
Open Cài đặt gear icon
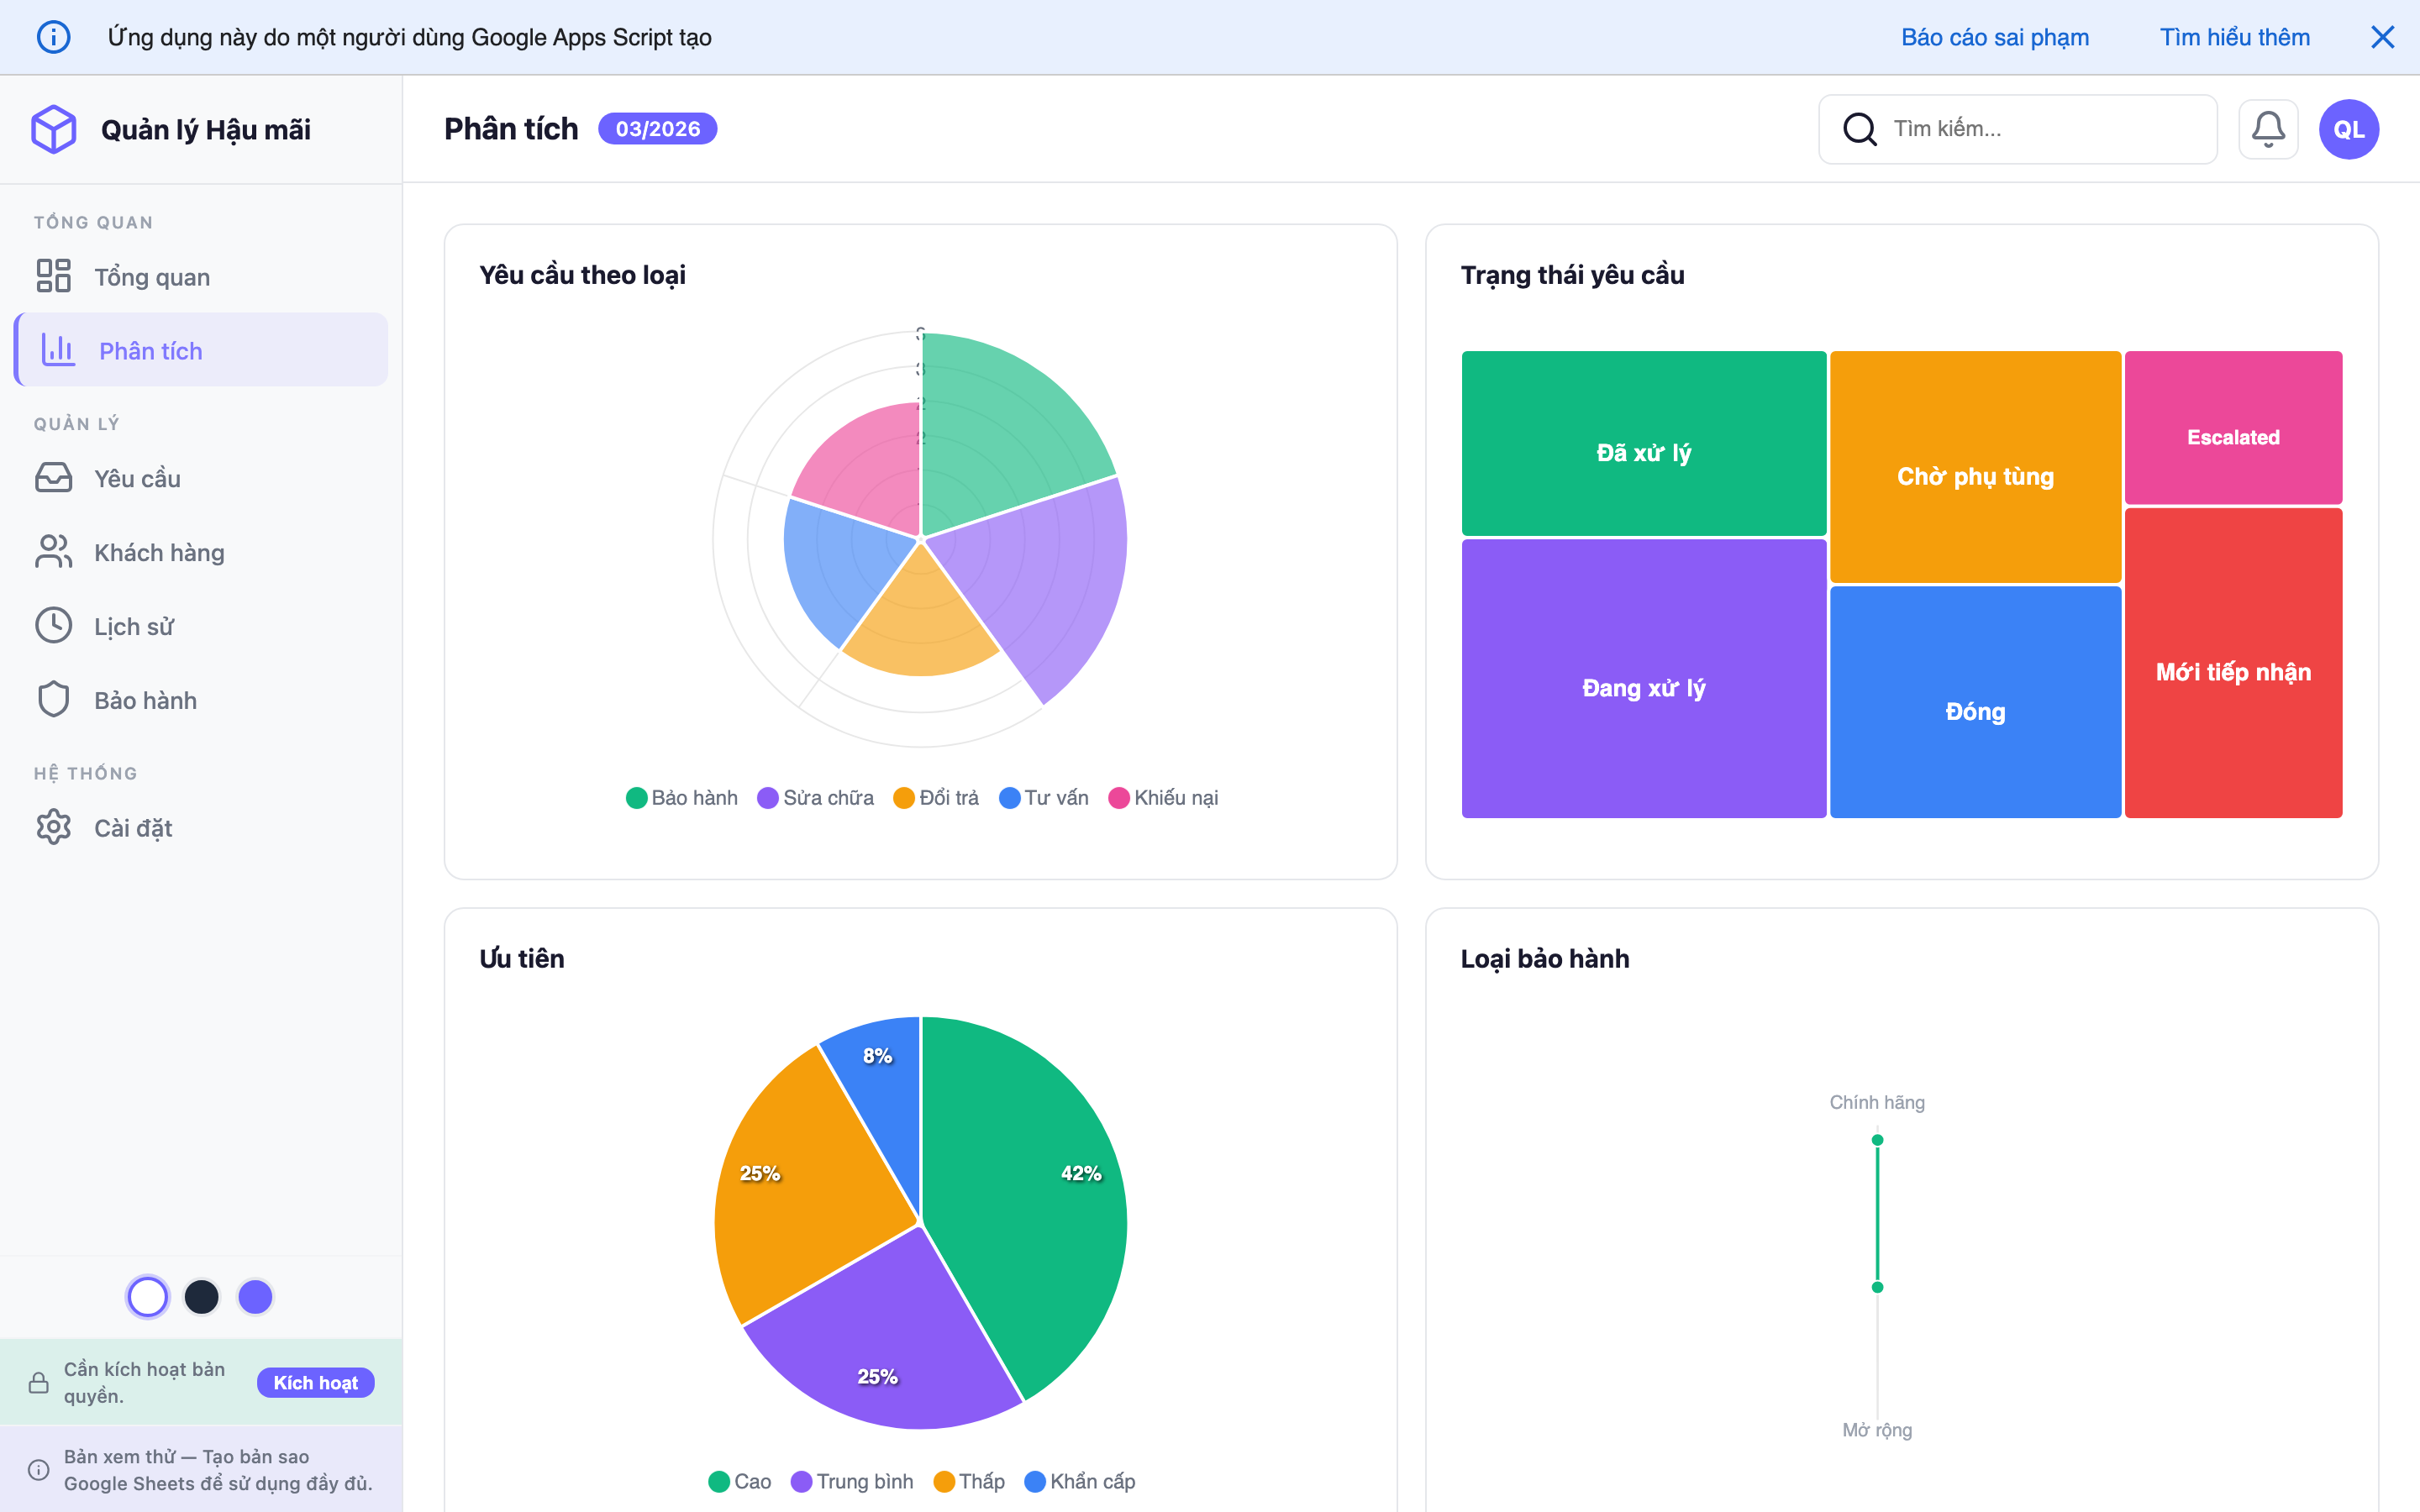54,827
